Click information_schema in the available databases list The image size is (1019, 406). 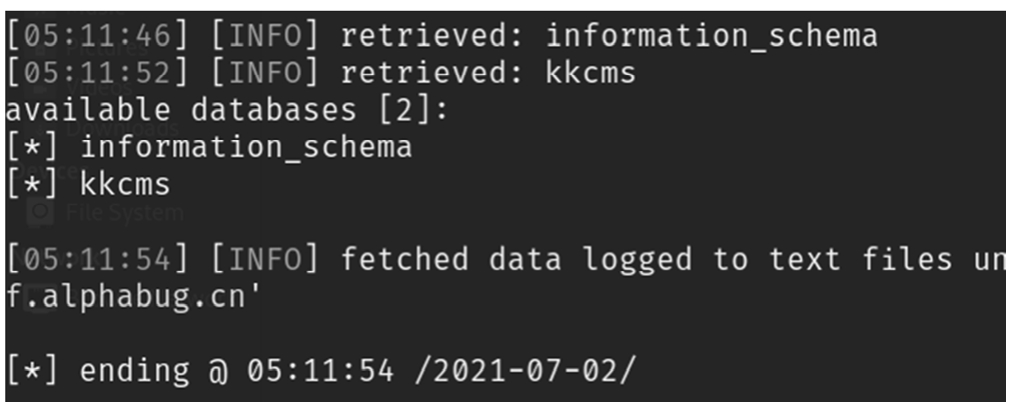246,147
